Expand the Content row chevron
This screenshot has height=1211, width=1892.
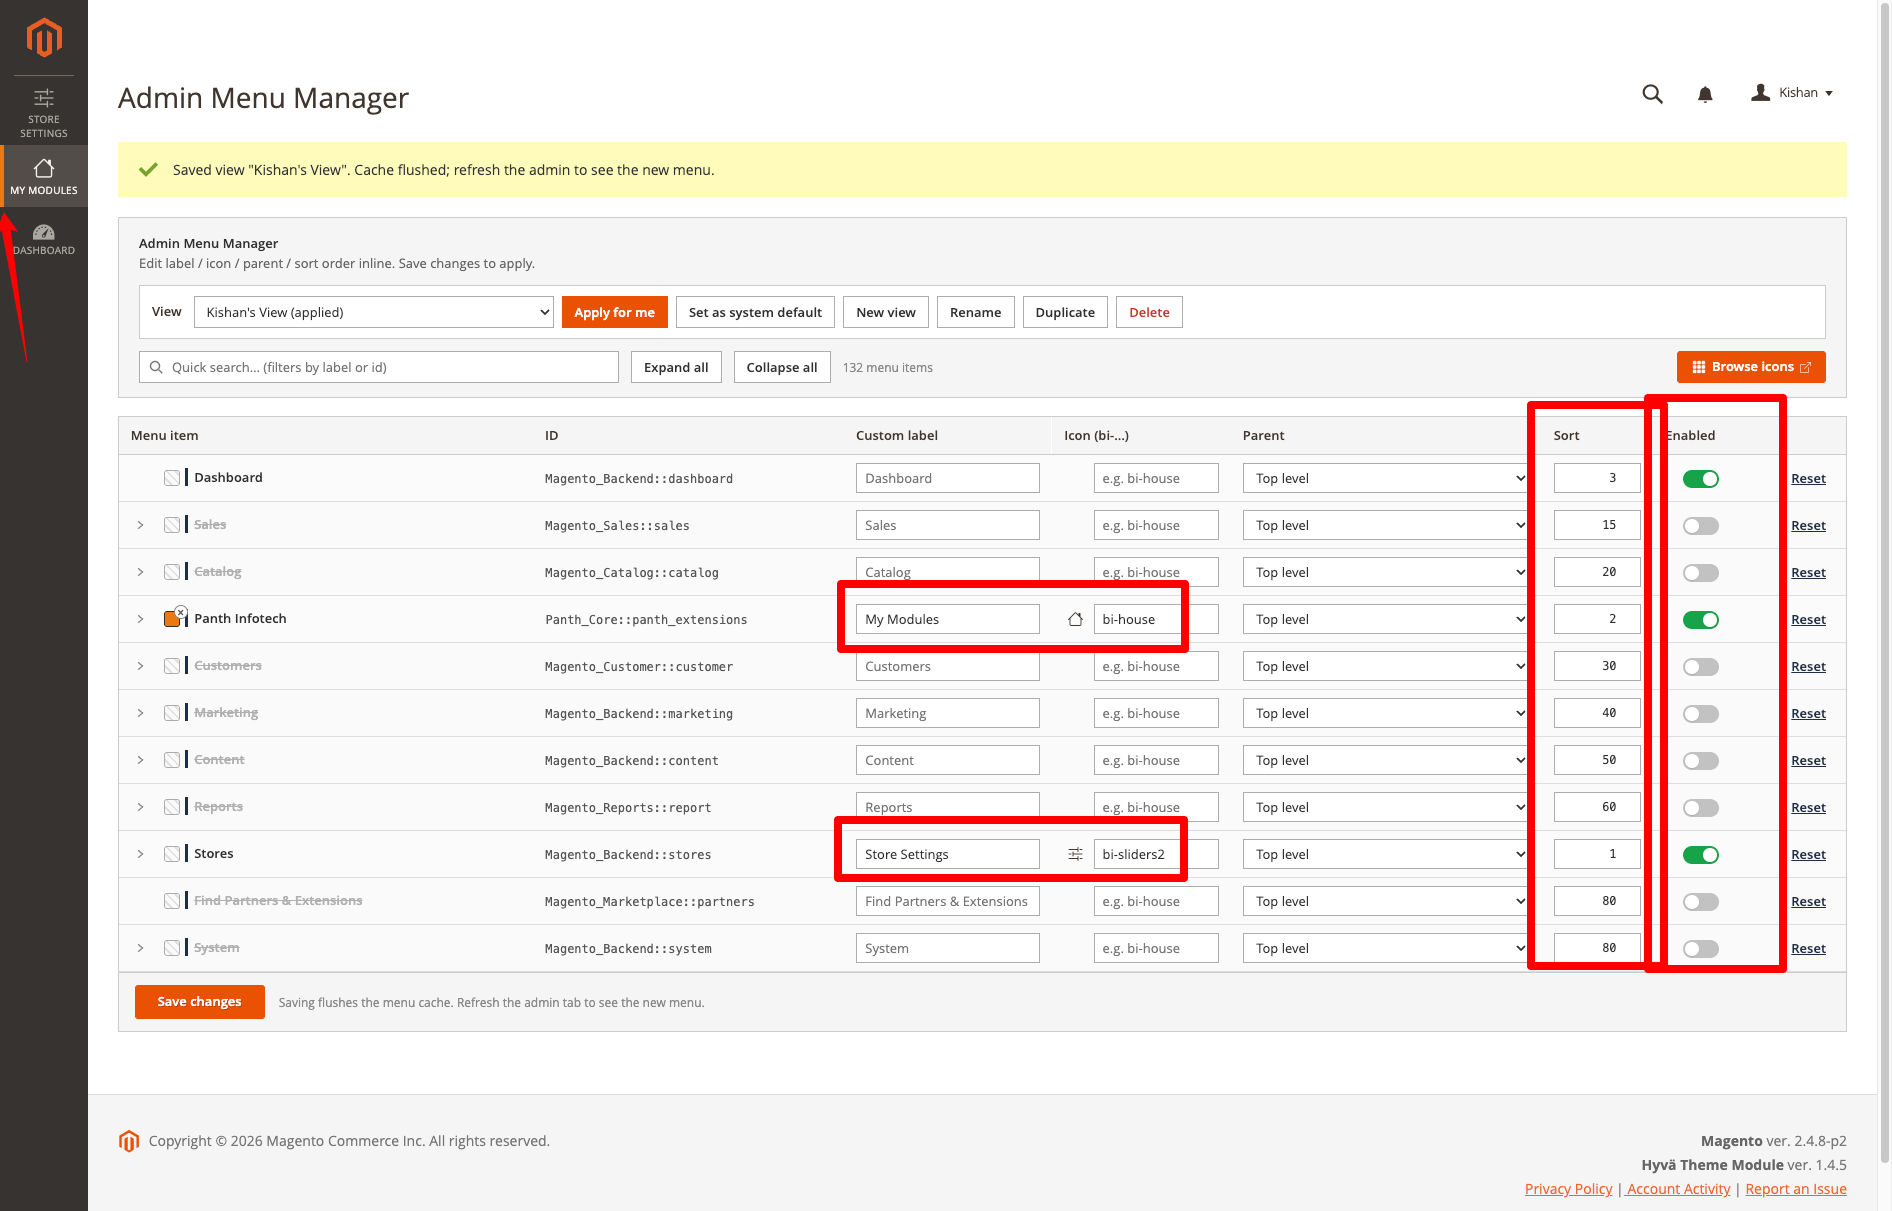point(140,760)
